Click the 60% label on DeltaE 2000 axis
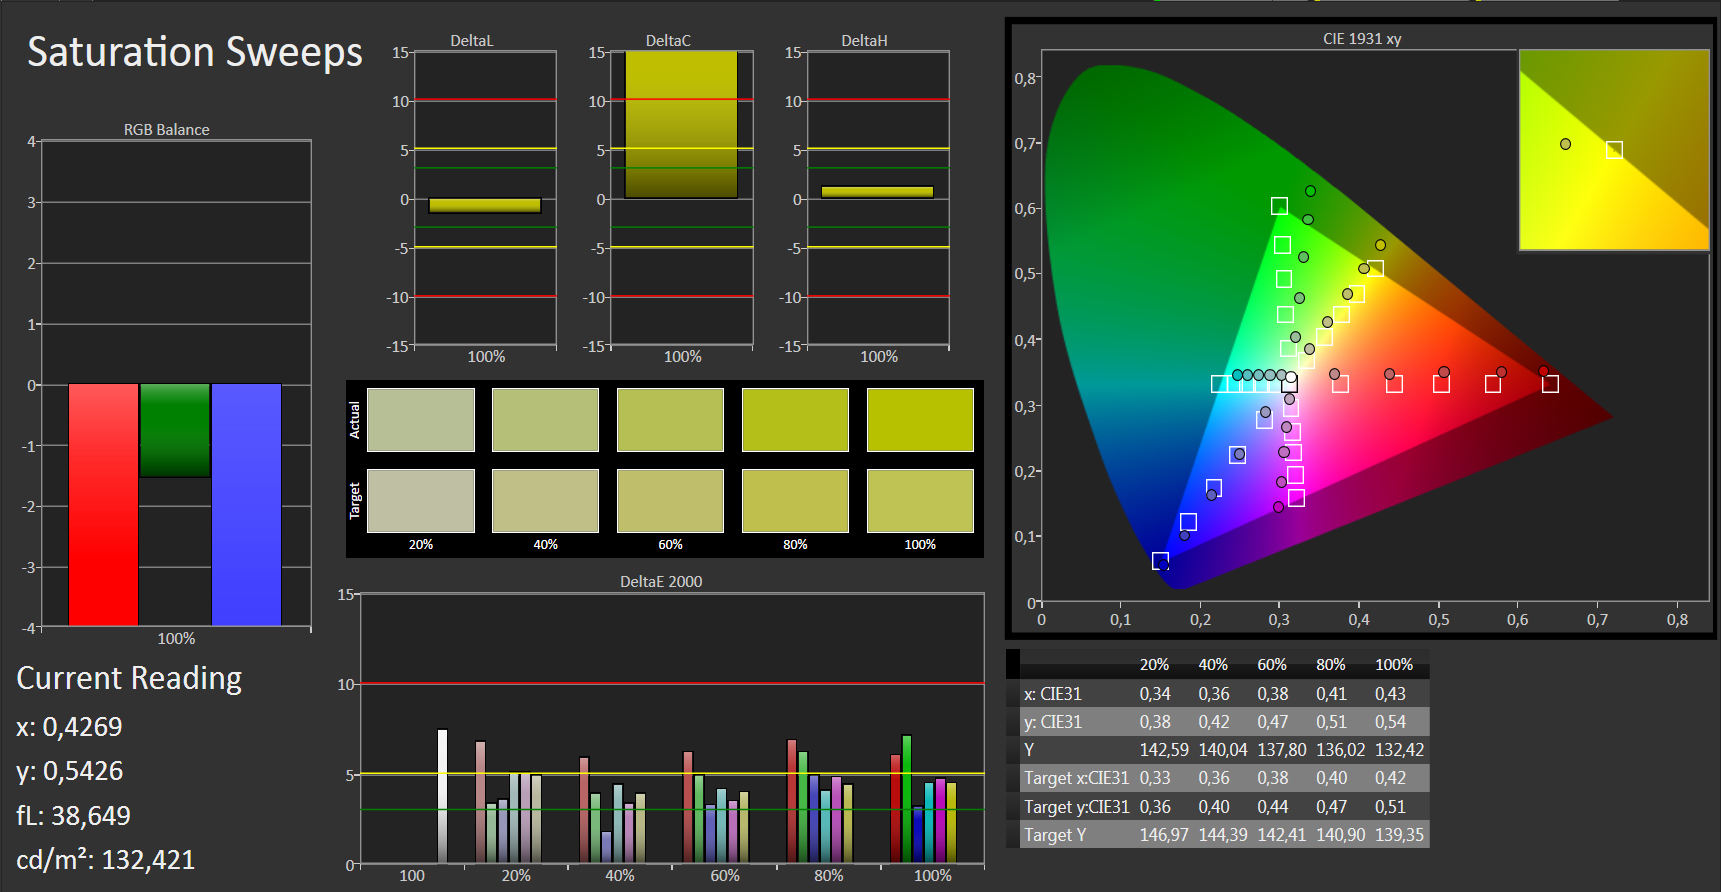 click(x=725, y=876)
